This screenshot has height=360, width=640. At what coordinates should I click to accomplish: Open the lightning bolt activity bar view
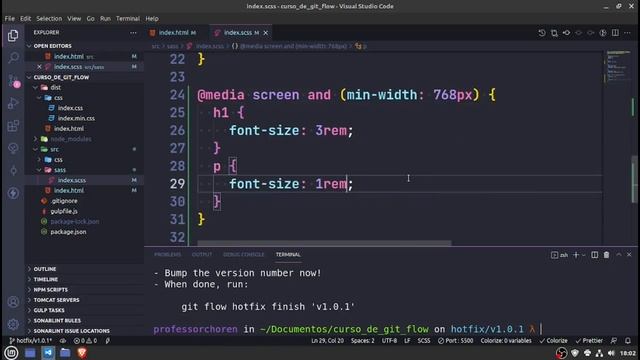pos(13,193)
